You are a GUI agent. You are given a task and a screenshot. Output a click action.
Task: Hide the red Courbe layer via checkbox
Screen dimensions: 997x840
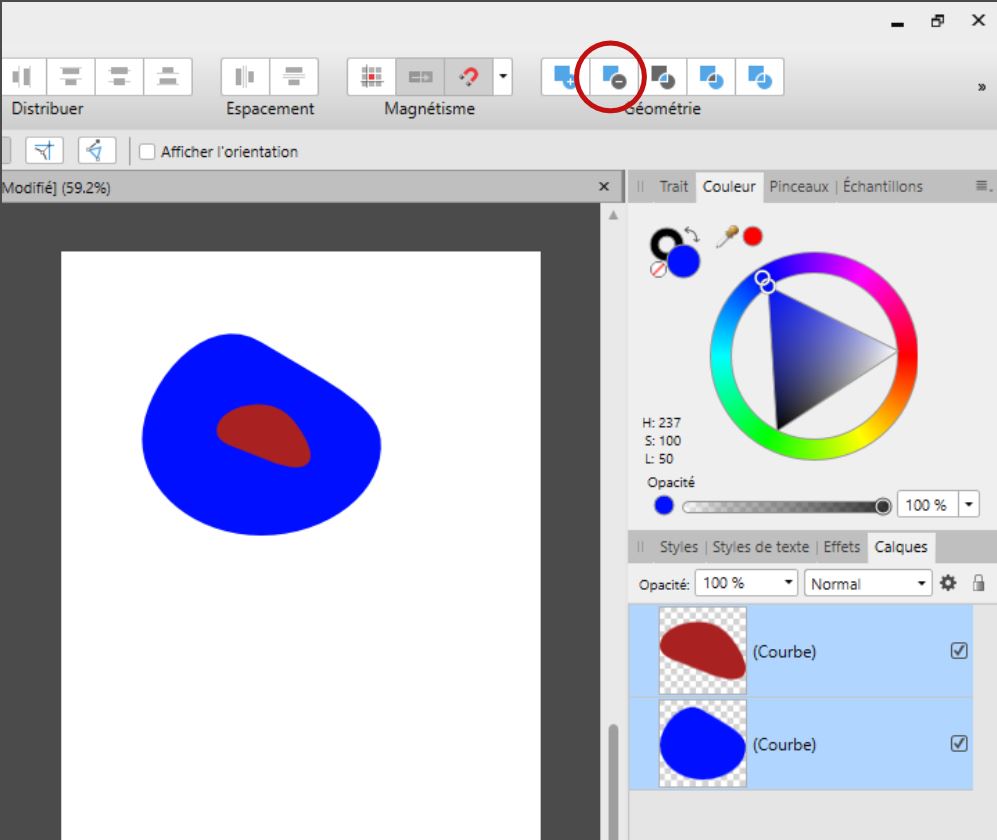point(959,651)
